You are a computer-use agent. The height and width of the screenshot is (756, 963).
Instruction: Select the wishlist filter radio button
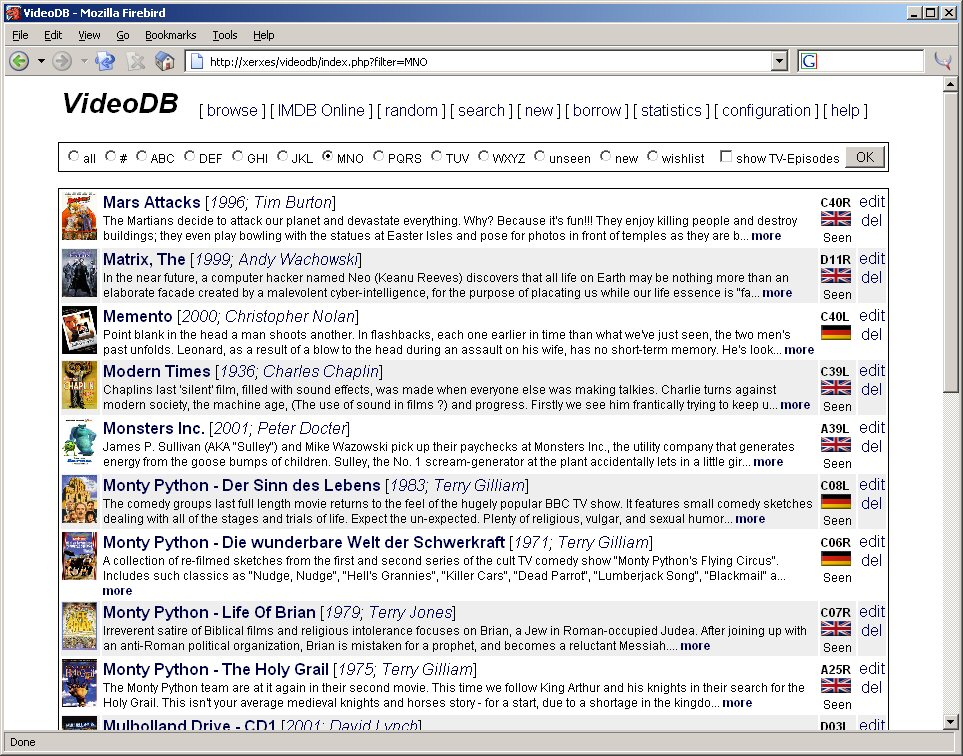click(652, 156)
